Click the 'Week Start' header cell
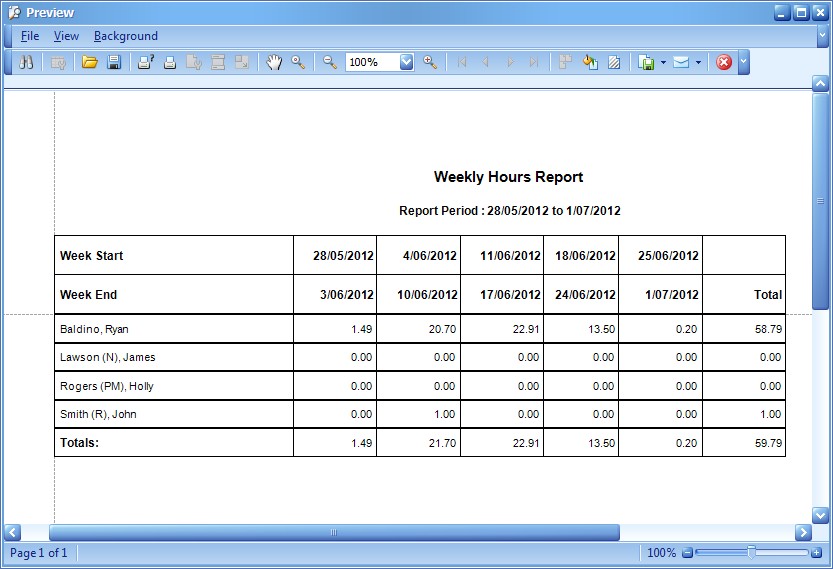 click(174, 256)
